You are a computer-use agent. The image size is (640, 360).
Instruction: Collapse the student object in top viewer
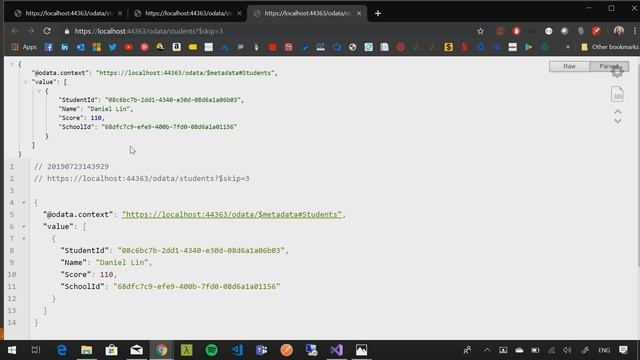click(39, 91)
